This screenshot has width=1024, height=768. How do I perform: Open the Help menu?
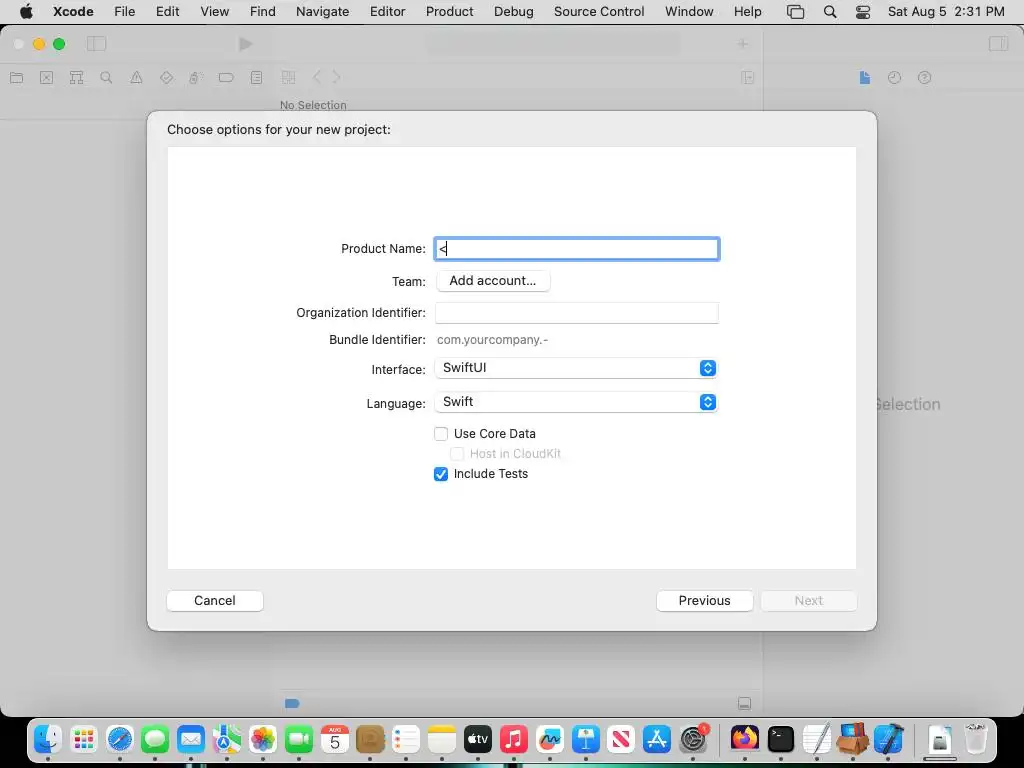click(747, 12)
